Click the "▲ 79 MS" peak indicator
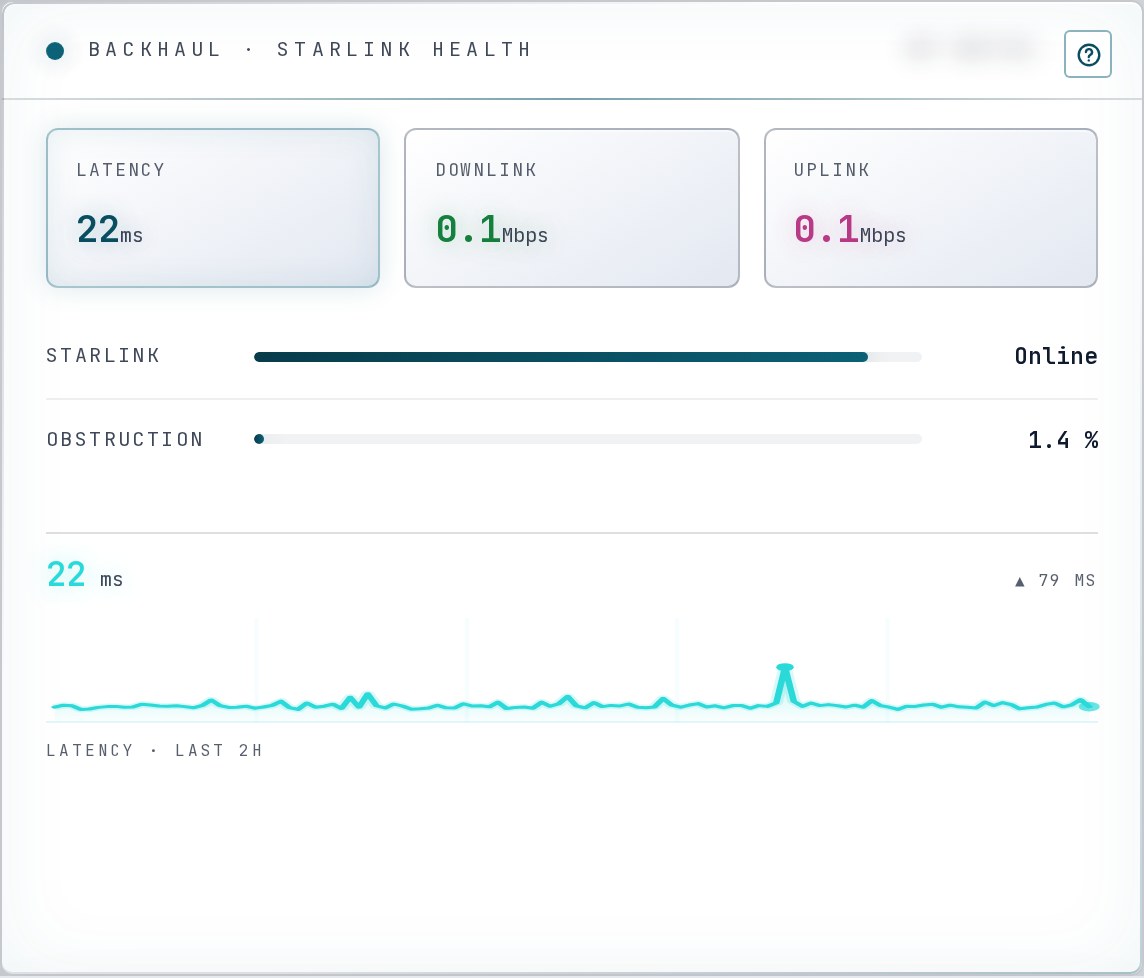1144x978 pixels. point(1055,580)
